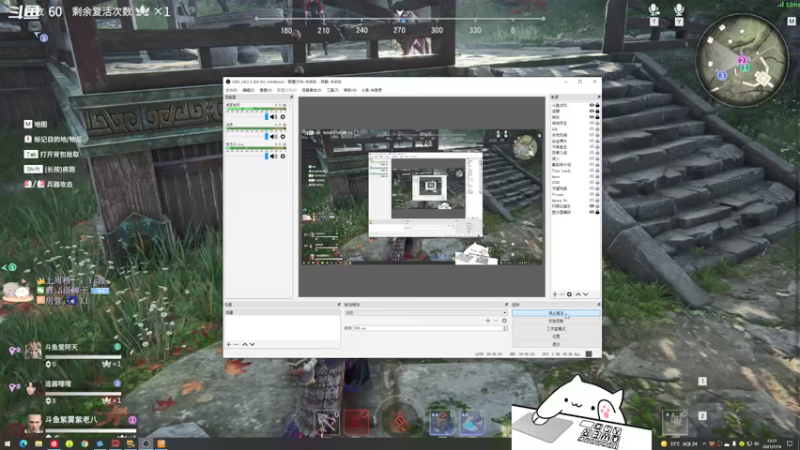The image size is (800, 450).
Task: Add a new scene with plus icon
Action: [x=229, y=344]
